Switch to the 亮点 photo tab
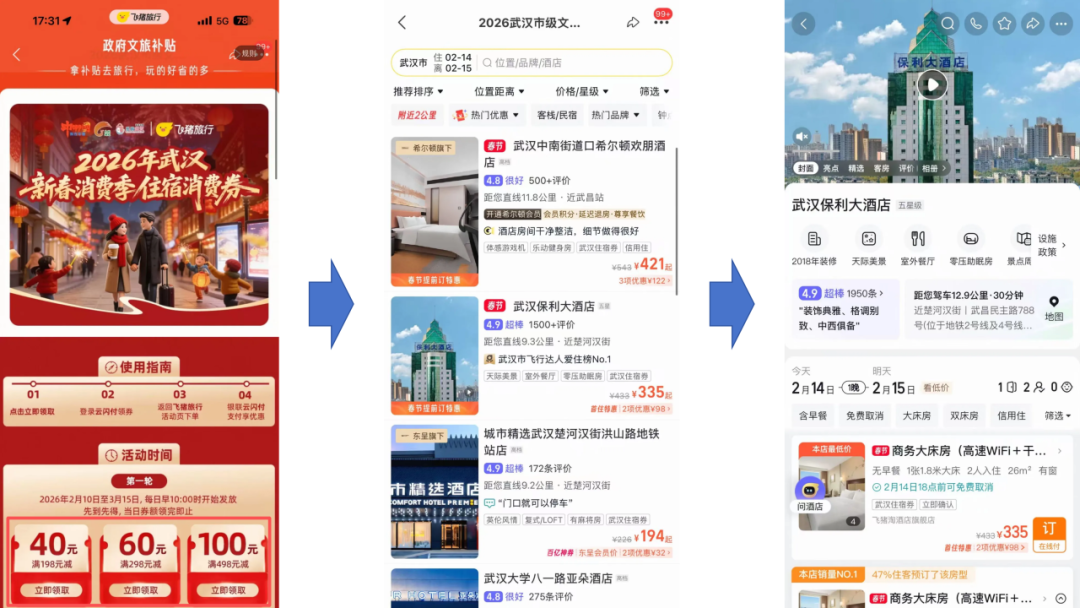 pyautogui.click(x=831, y=169)
